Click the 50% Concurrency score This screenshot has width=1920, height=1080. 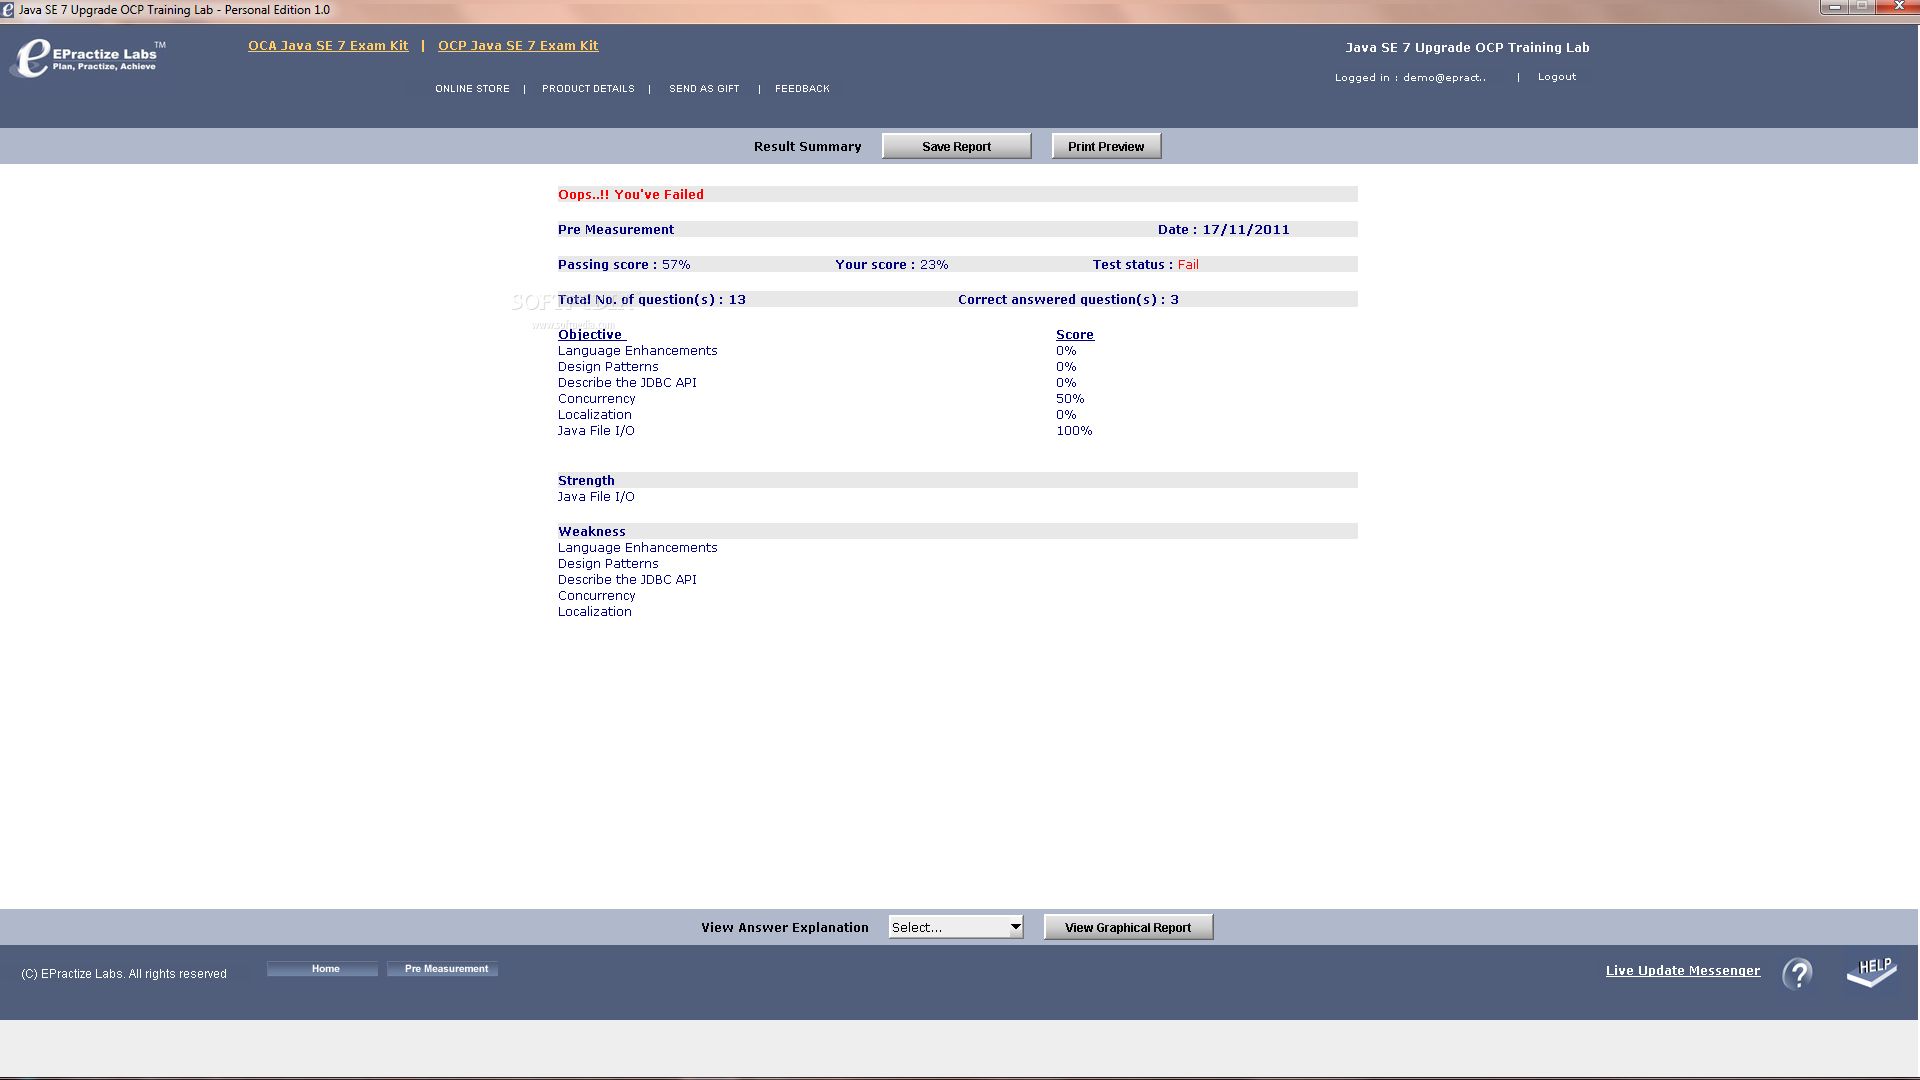click(x=1070, y=399)
